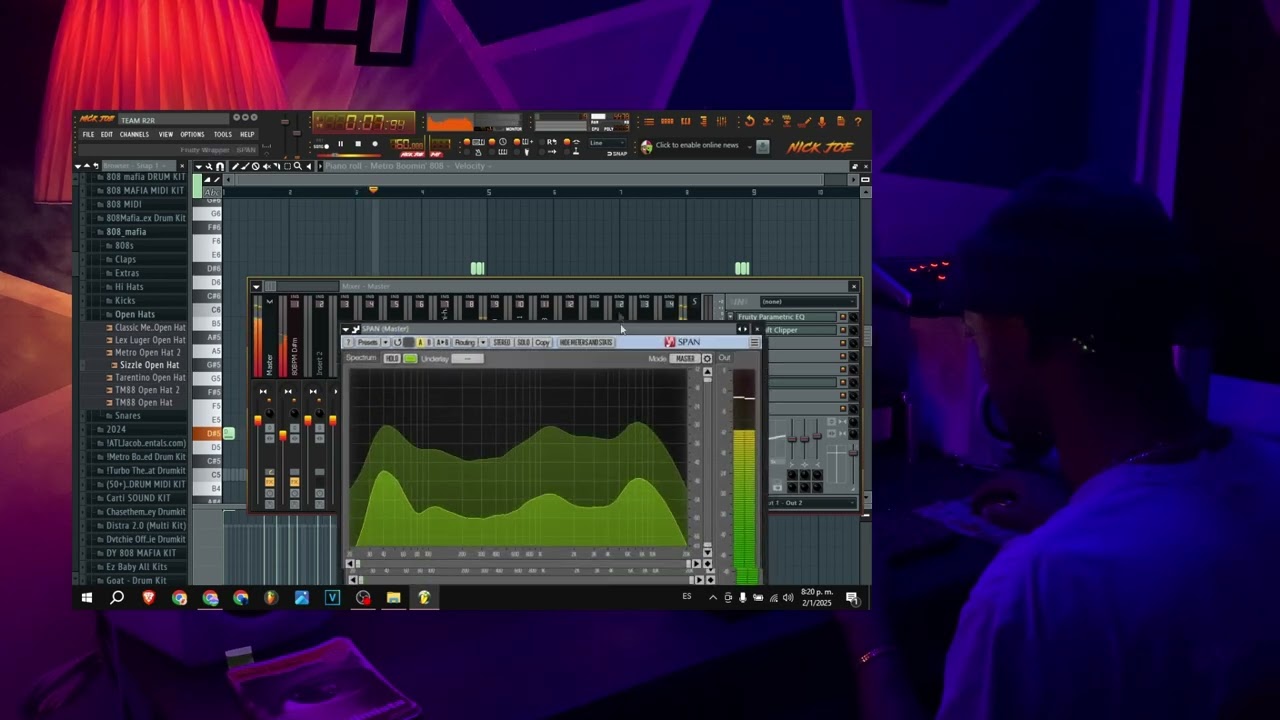Select Tarentino Open Hat sample
The width and height of the screenshot is (1280, 720).
150,378
